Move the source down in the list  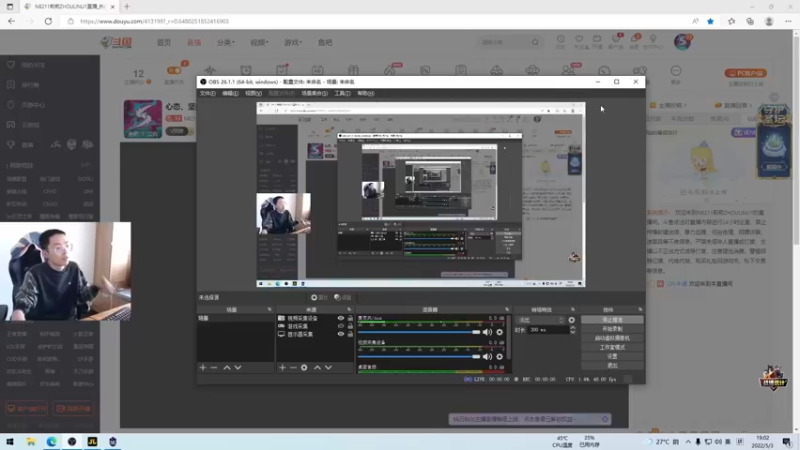point(329,367)
